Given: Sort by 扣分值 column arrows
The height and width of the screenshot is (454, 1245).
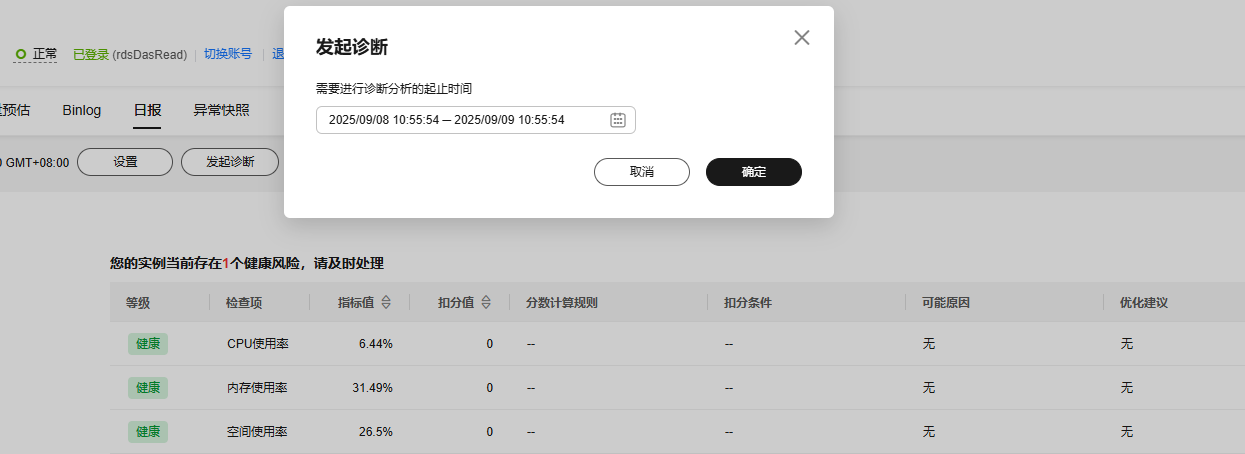Looking at the screenshot, I should 486,302.
